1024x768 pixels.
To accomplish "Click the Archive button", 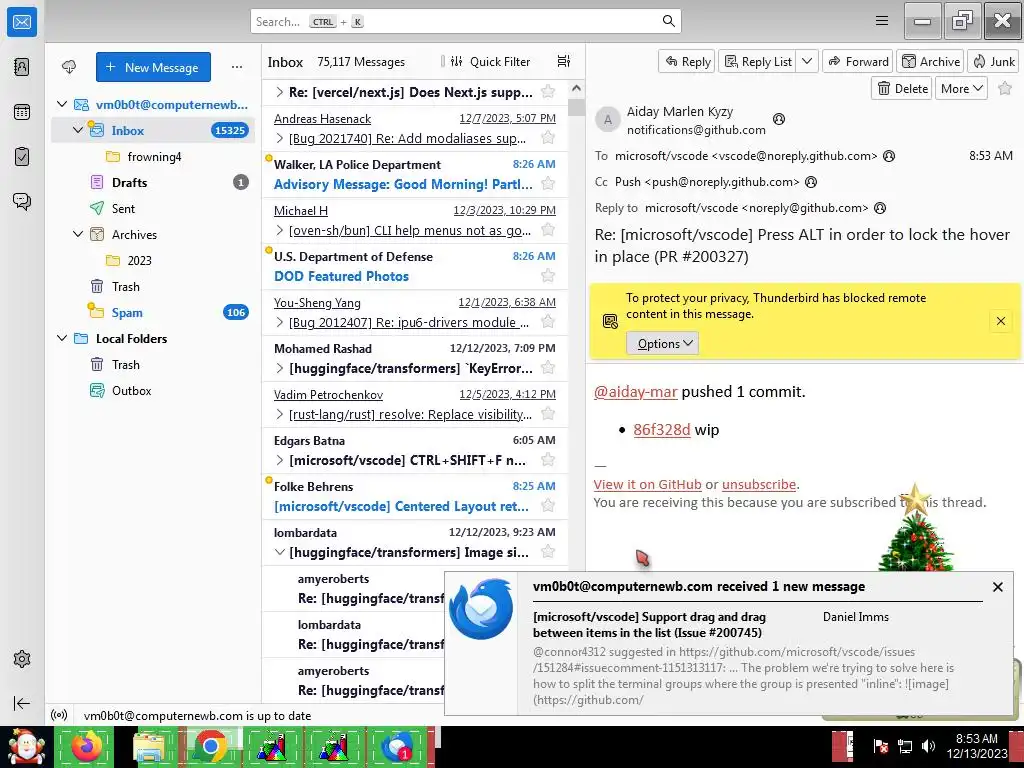I will click(x=931, y=61).
